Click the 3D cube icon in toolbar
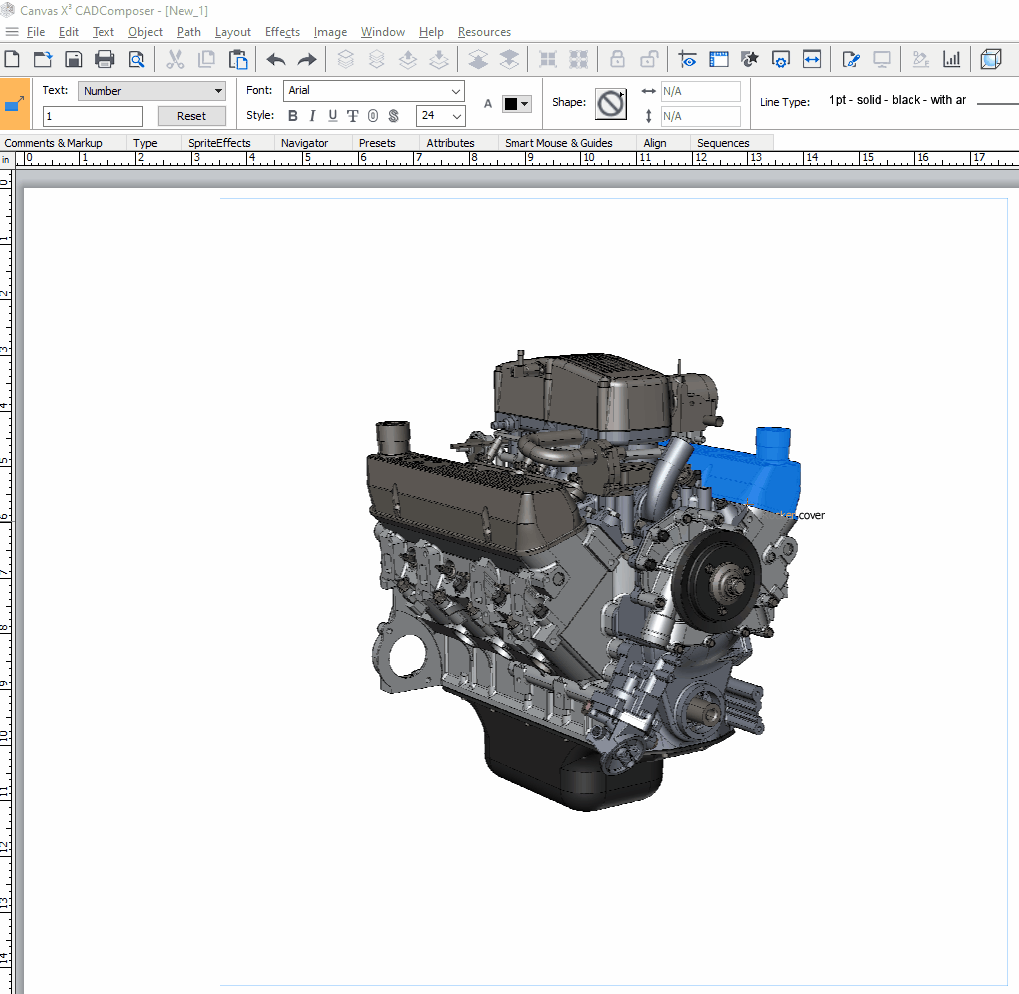 990,59
